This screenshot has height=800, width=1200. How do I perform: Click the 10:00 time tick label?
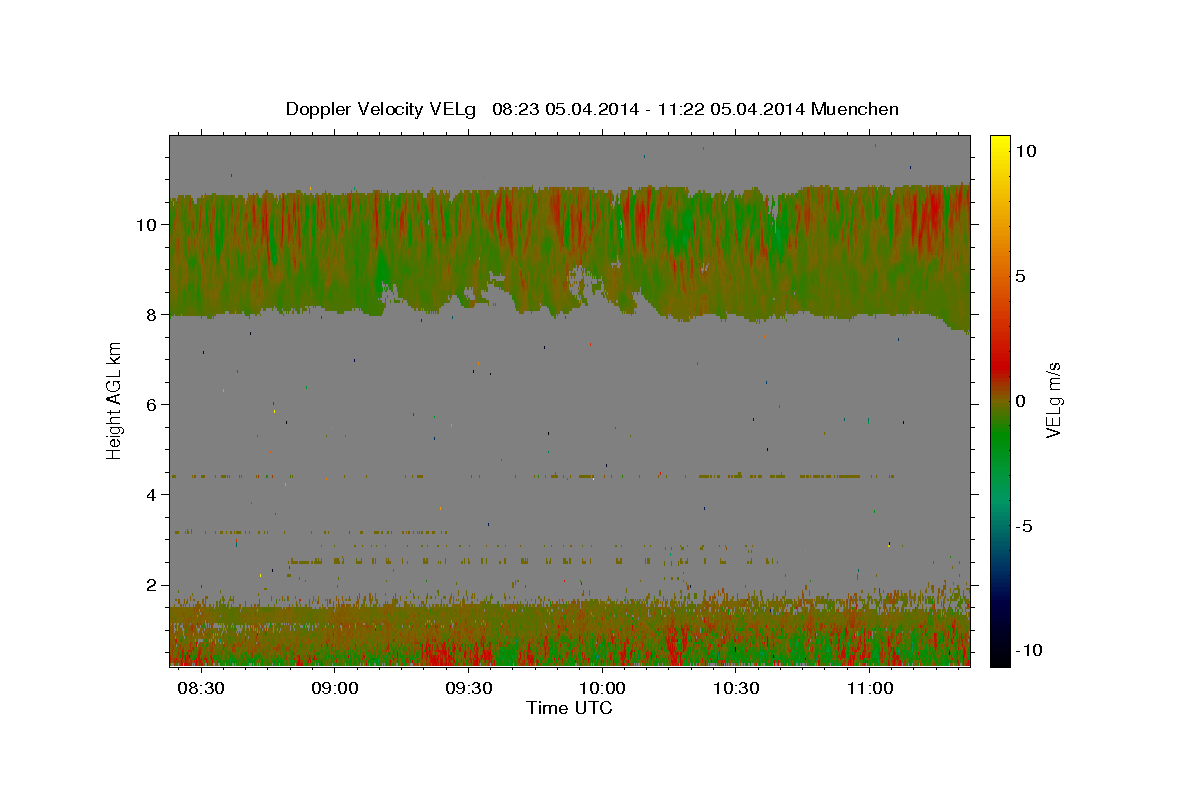point(603,689)
